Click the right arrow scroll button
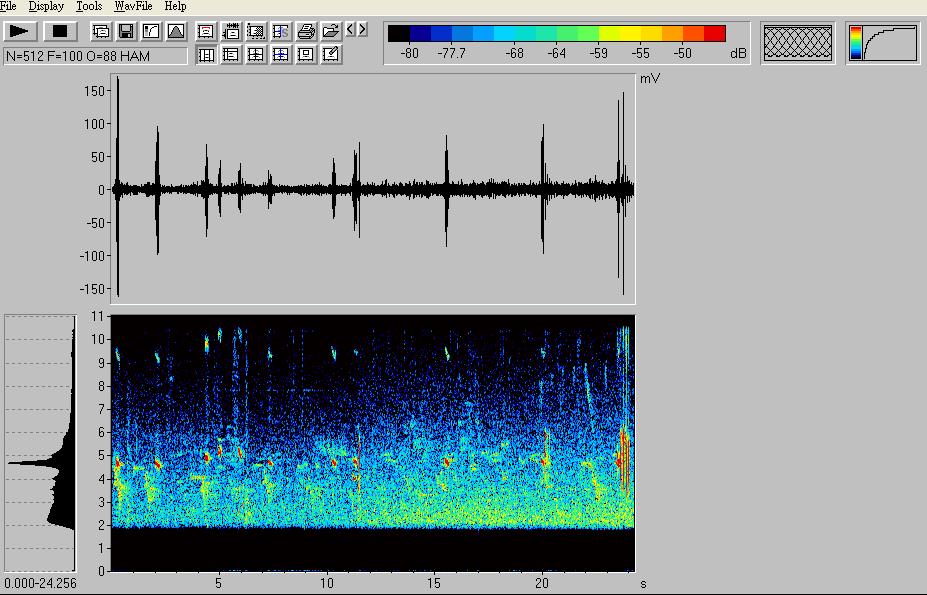Screen dimensions: 927x595 tap(361, 30)
